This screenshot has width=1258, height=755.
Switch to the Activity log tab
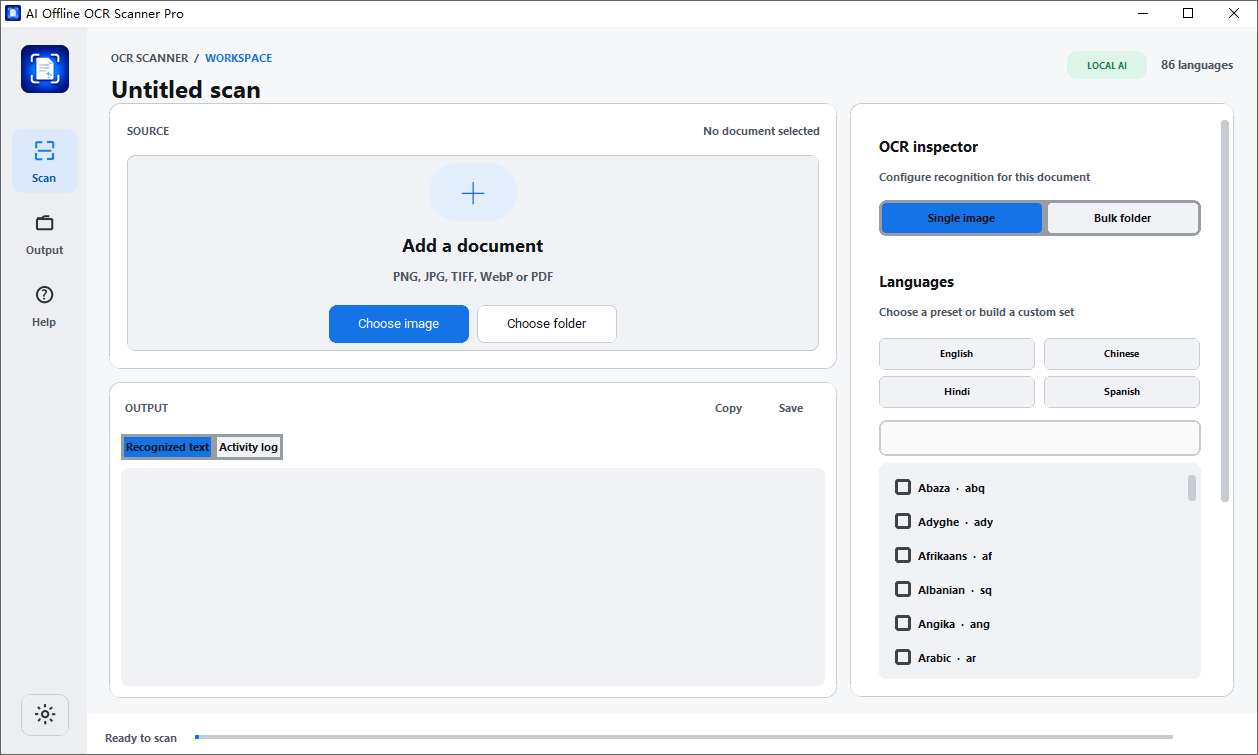[249, 447]
